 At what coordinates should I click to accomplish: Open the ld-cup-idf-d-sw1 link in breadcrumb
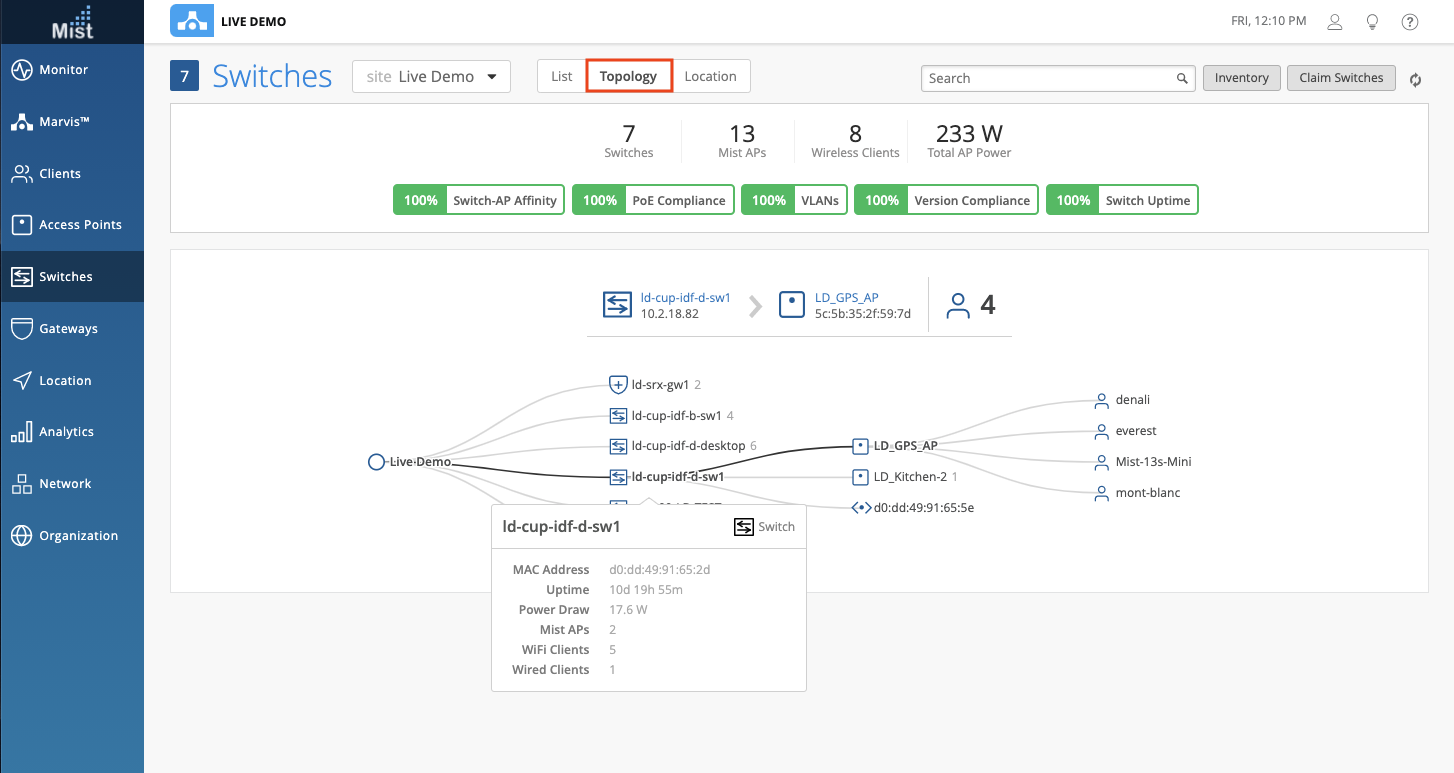click(x=685, y=297)
